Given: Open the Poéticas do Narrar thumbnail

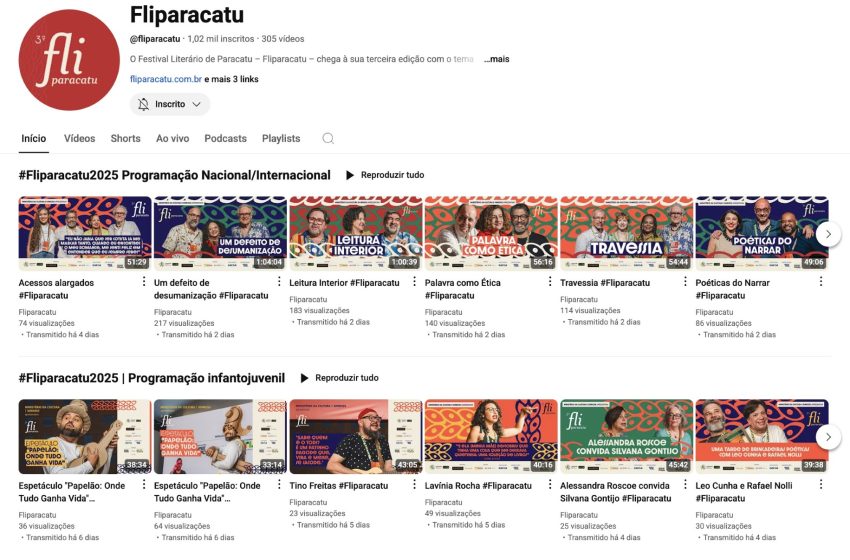Looking at the screenshot, I should tap(762, 233).
